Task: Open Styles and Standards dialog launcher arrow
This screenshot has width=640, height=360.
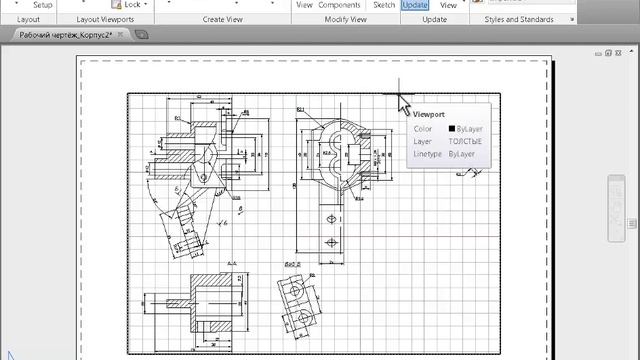Action: pyautogui.click(x=572, y=19)
